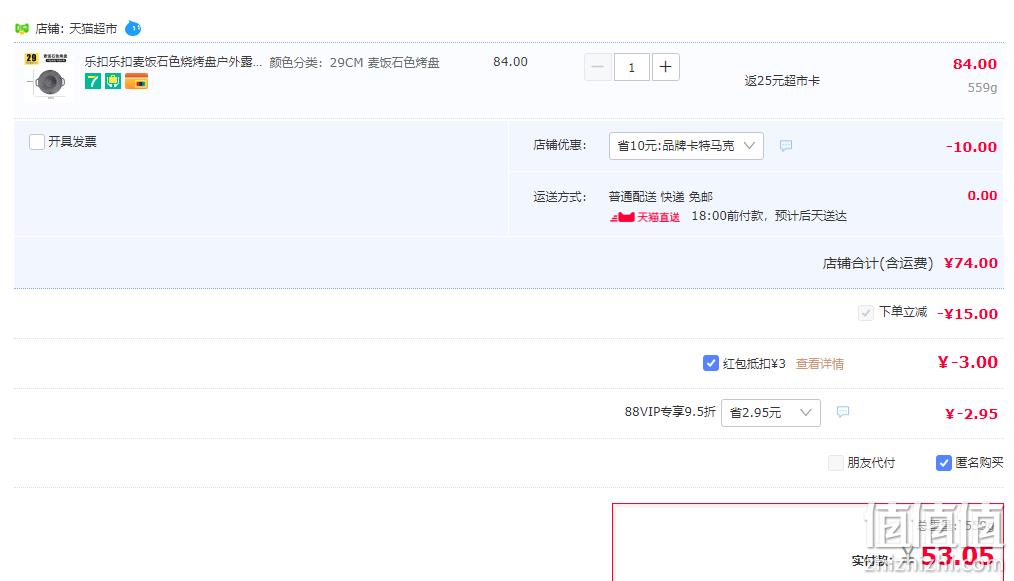Click the 返25元超市卡 promotion text
Screen dimensions: 1014x581
(x=782, y=81)
